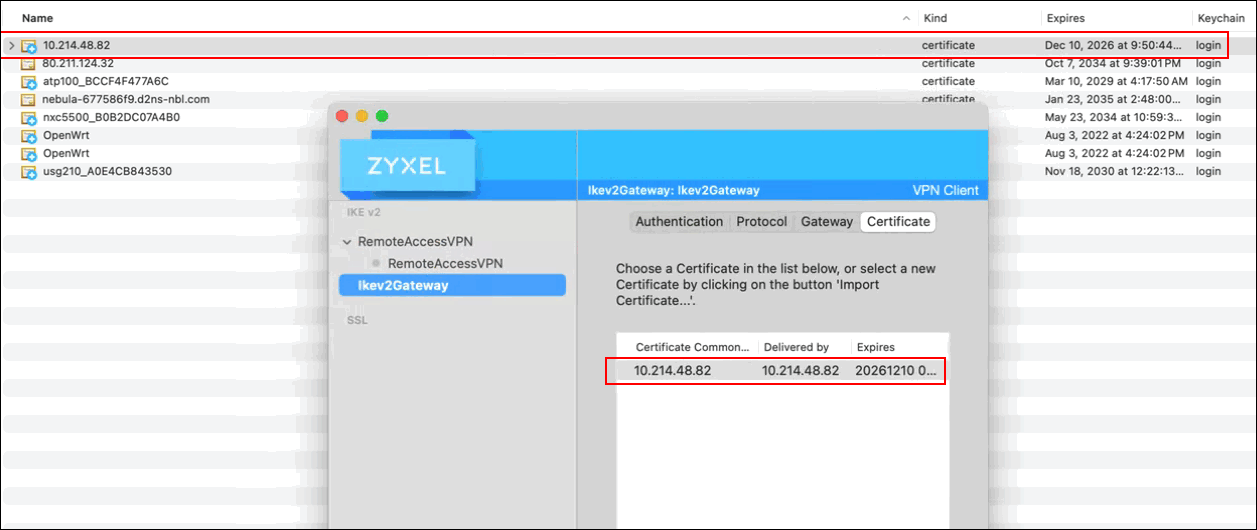This screenshot has height=530, width=1257.
Task: Click certificate icon next to atp100_BCCF4F477A6C
Action: pyautogui.click(x=29, y=81)
